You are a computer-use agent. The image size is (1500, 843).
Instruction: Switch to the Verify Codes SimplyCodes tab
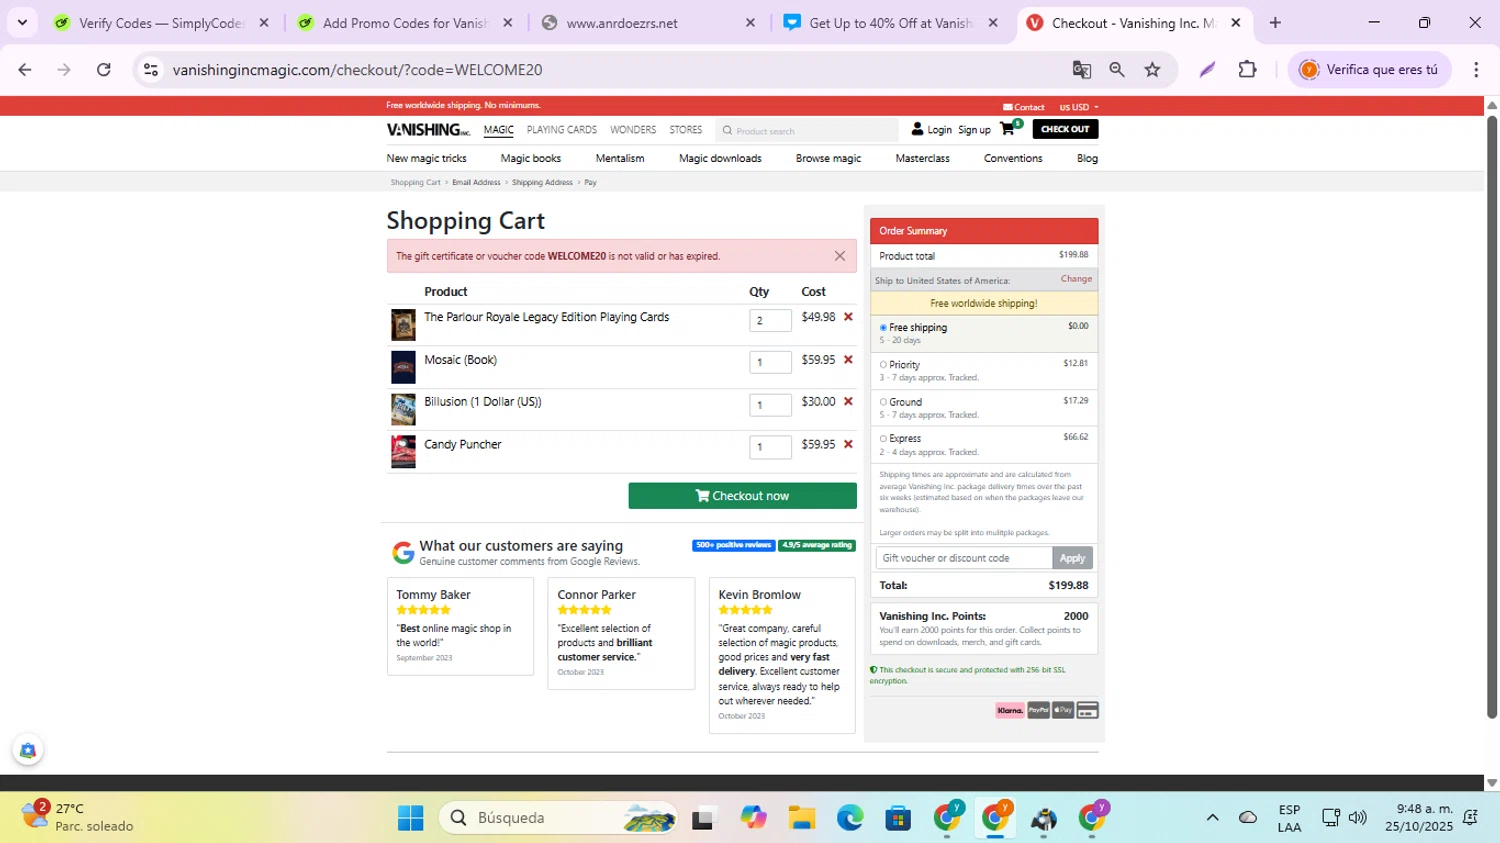pyautogui.click(x=162, y=22)
